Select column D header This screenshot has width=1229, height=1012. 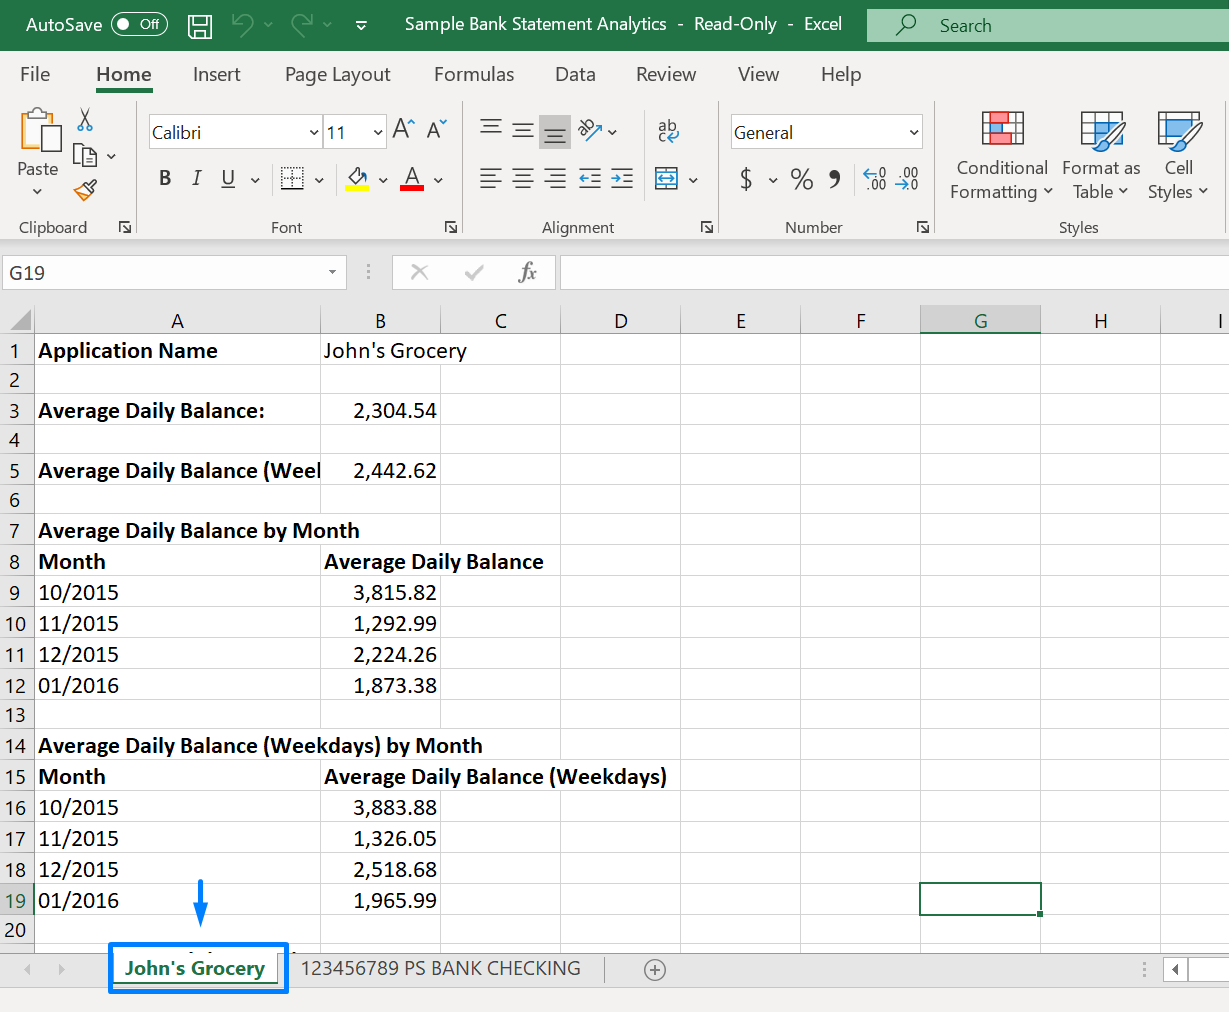pos(621,321)
